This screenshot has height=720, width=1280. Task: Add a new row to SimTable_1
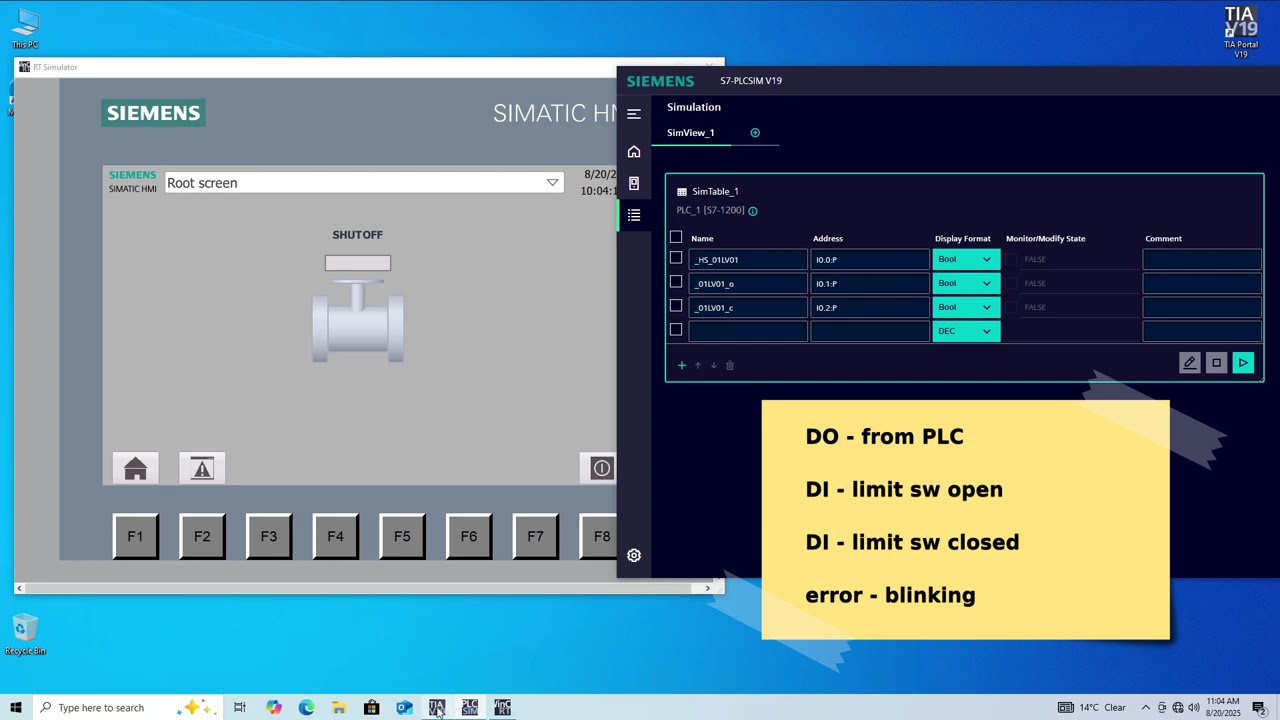tap(682, 365)
